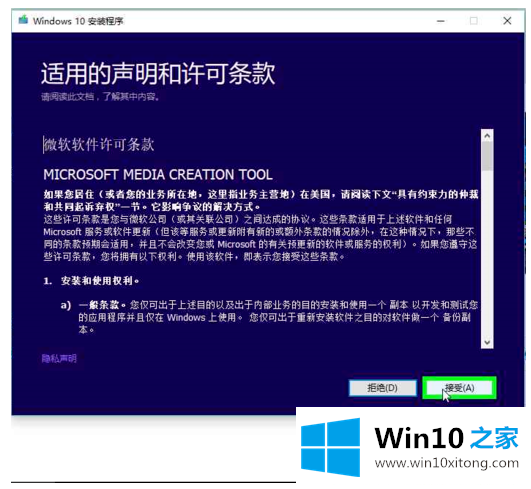
Task: Click the Windows 10 setup title bar icon
Action: 23,20
